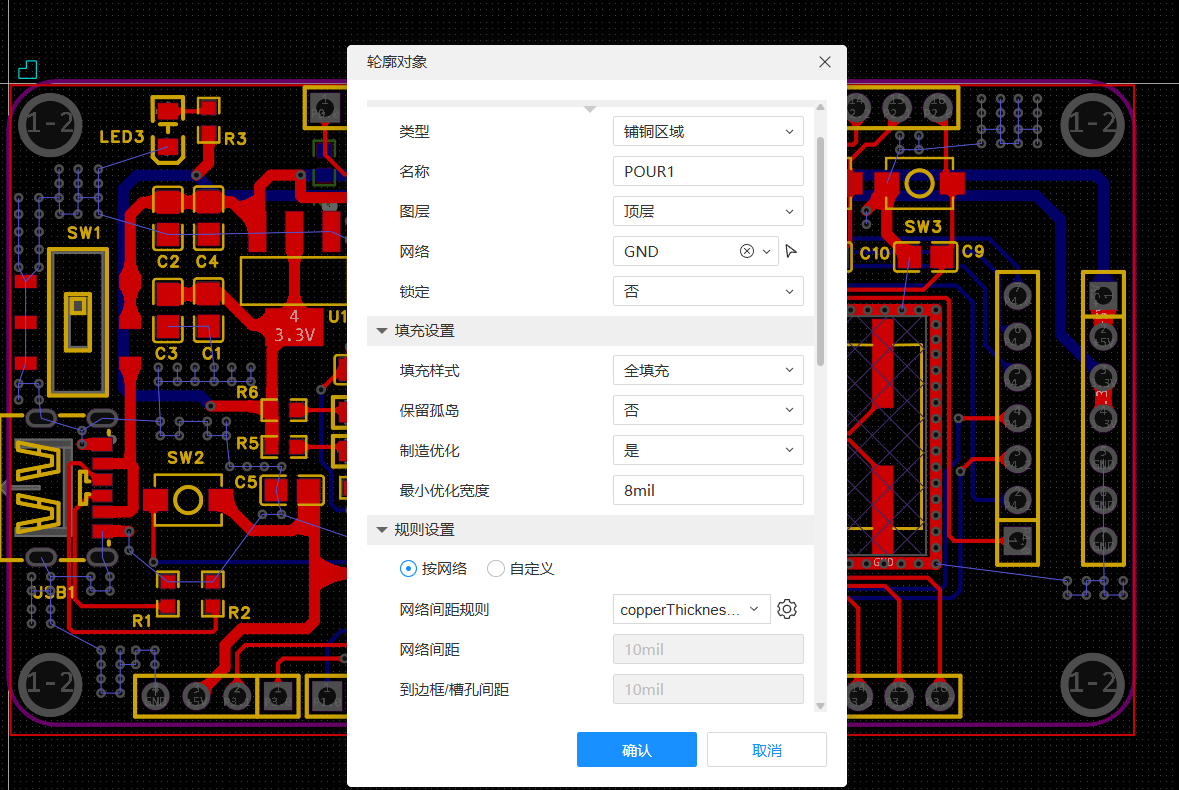Click the dialog scrollbar up arrow
The height and width of the screenshot is (790, 1179).
[820, 107]
